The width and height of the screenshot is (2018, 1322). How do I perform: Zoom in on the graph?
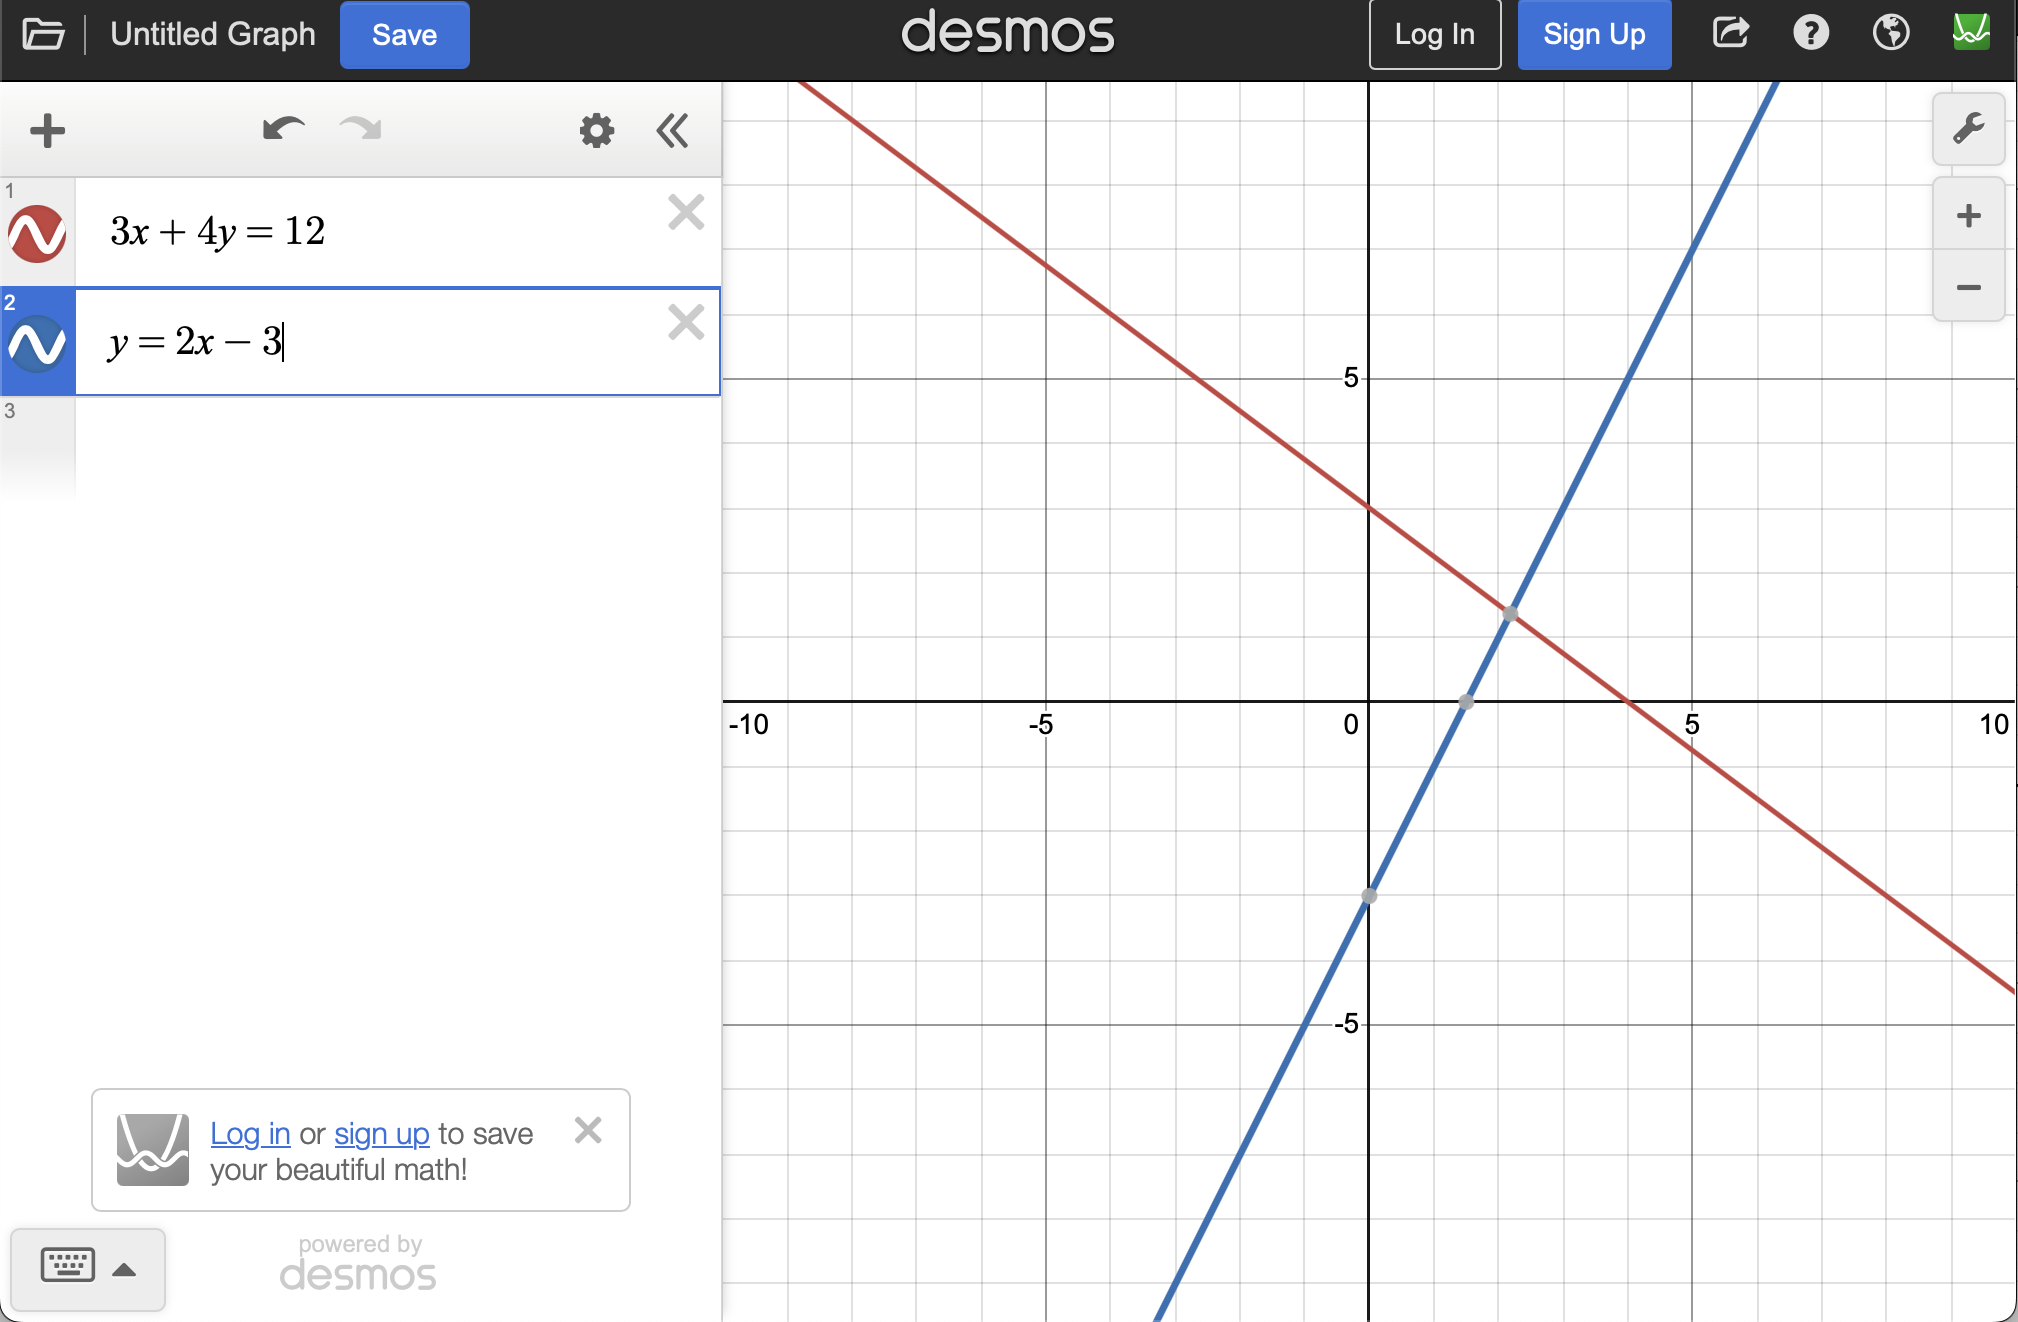(1968, 216)
